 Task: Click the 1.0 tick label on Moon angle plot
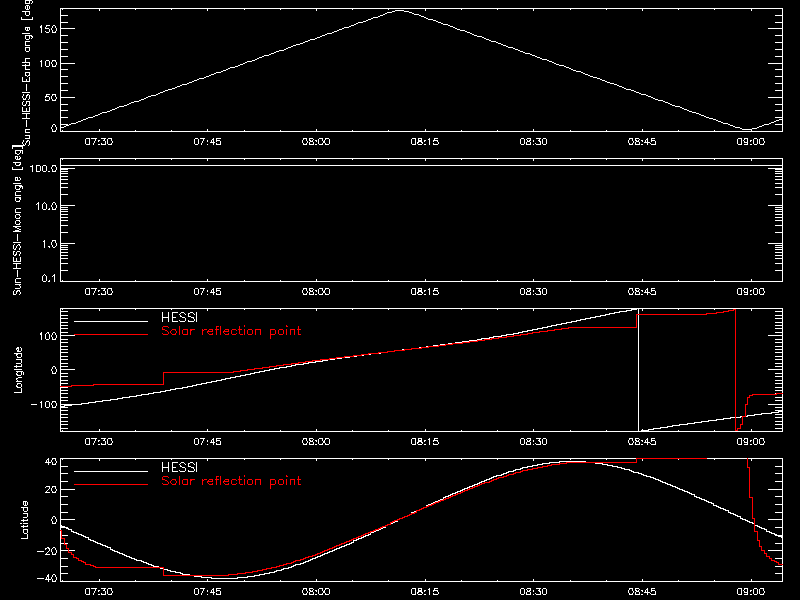click(49, 244)
